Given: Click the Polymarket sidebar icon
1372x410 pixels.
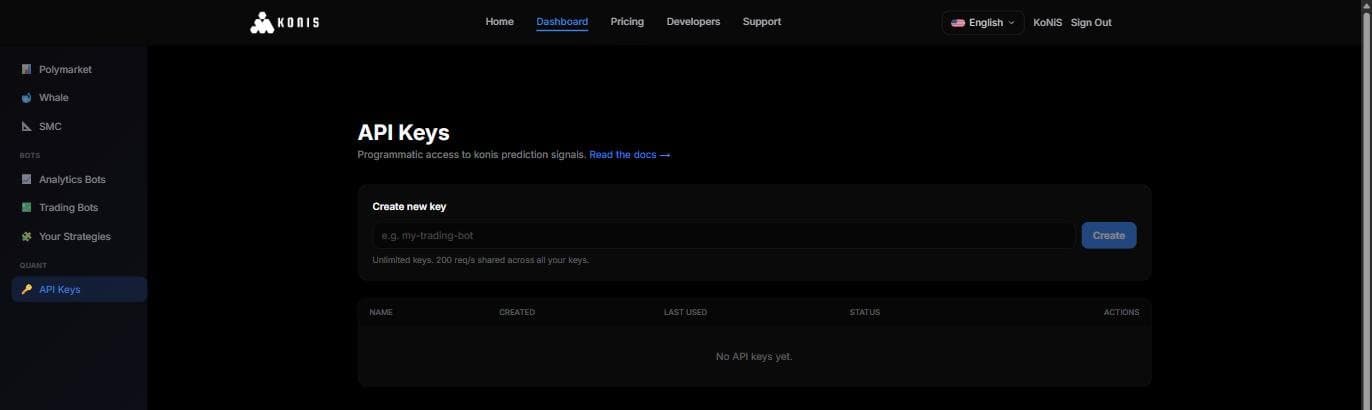Looking at the screenshot, I should (x=27, y=69).
